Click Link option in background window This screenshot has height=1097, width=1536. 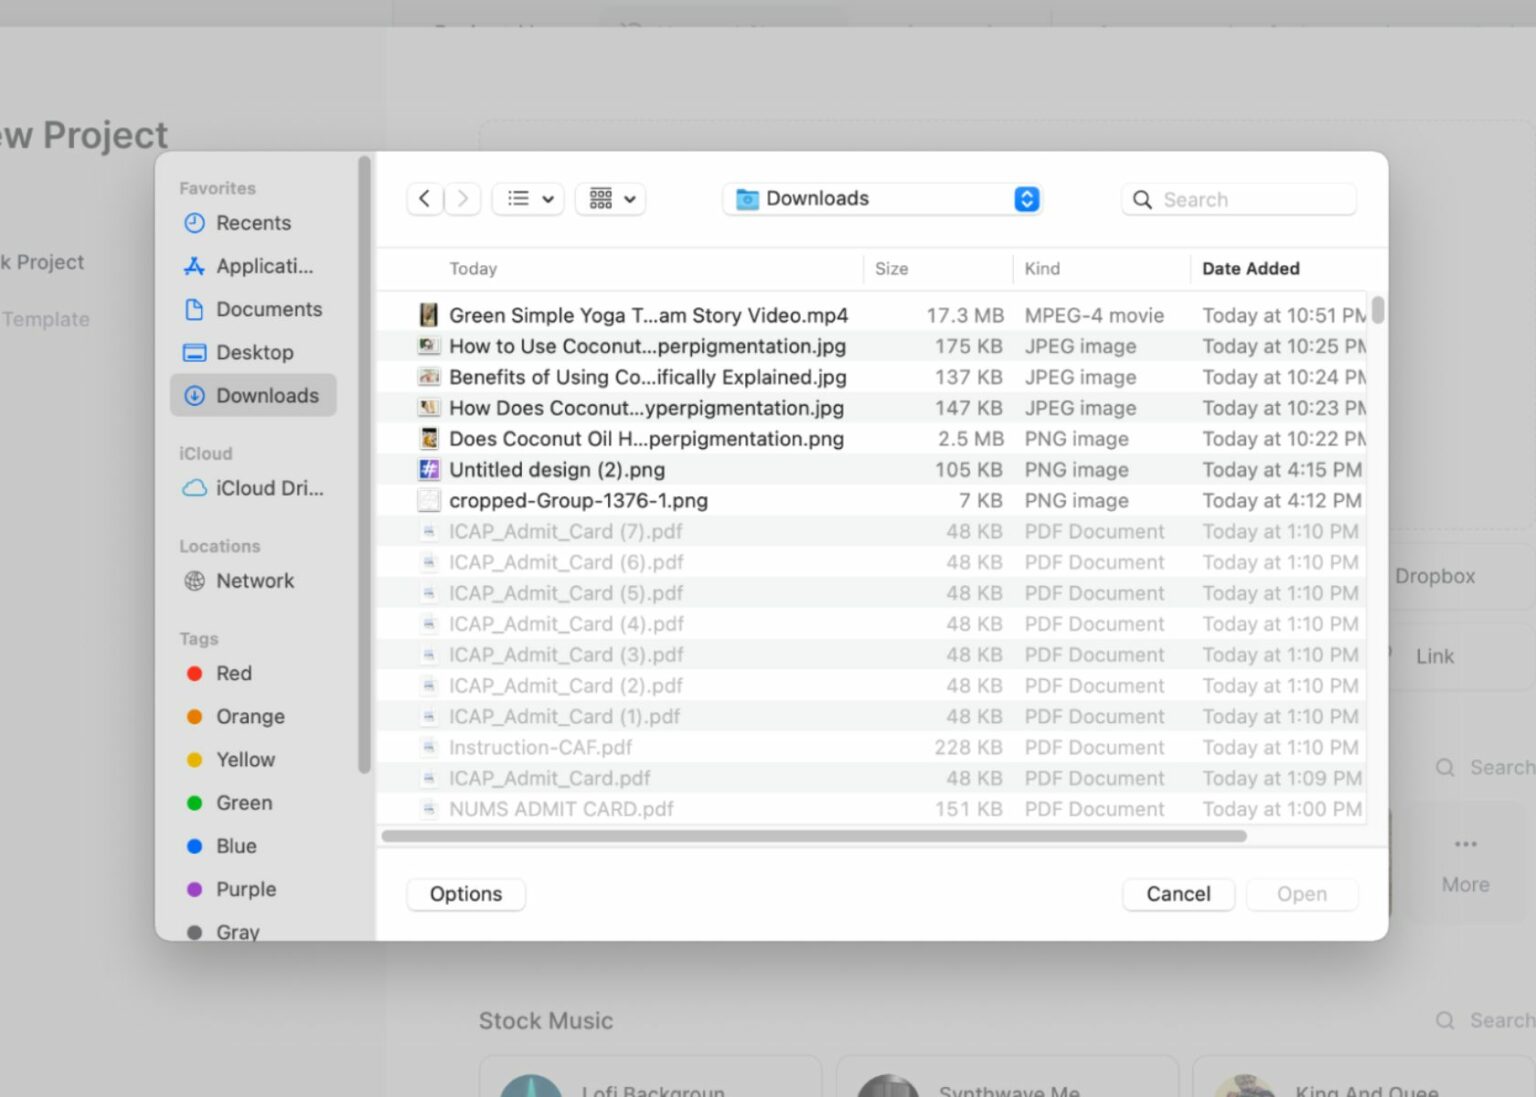(1435, 656)
